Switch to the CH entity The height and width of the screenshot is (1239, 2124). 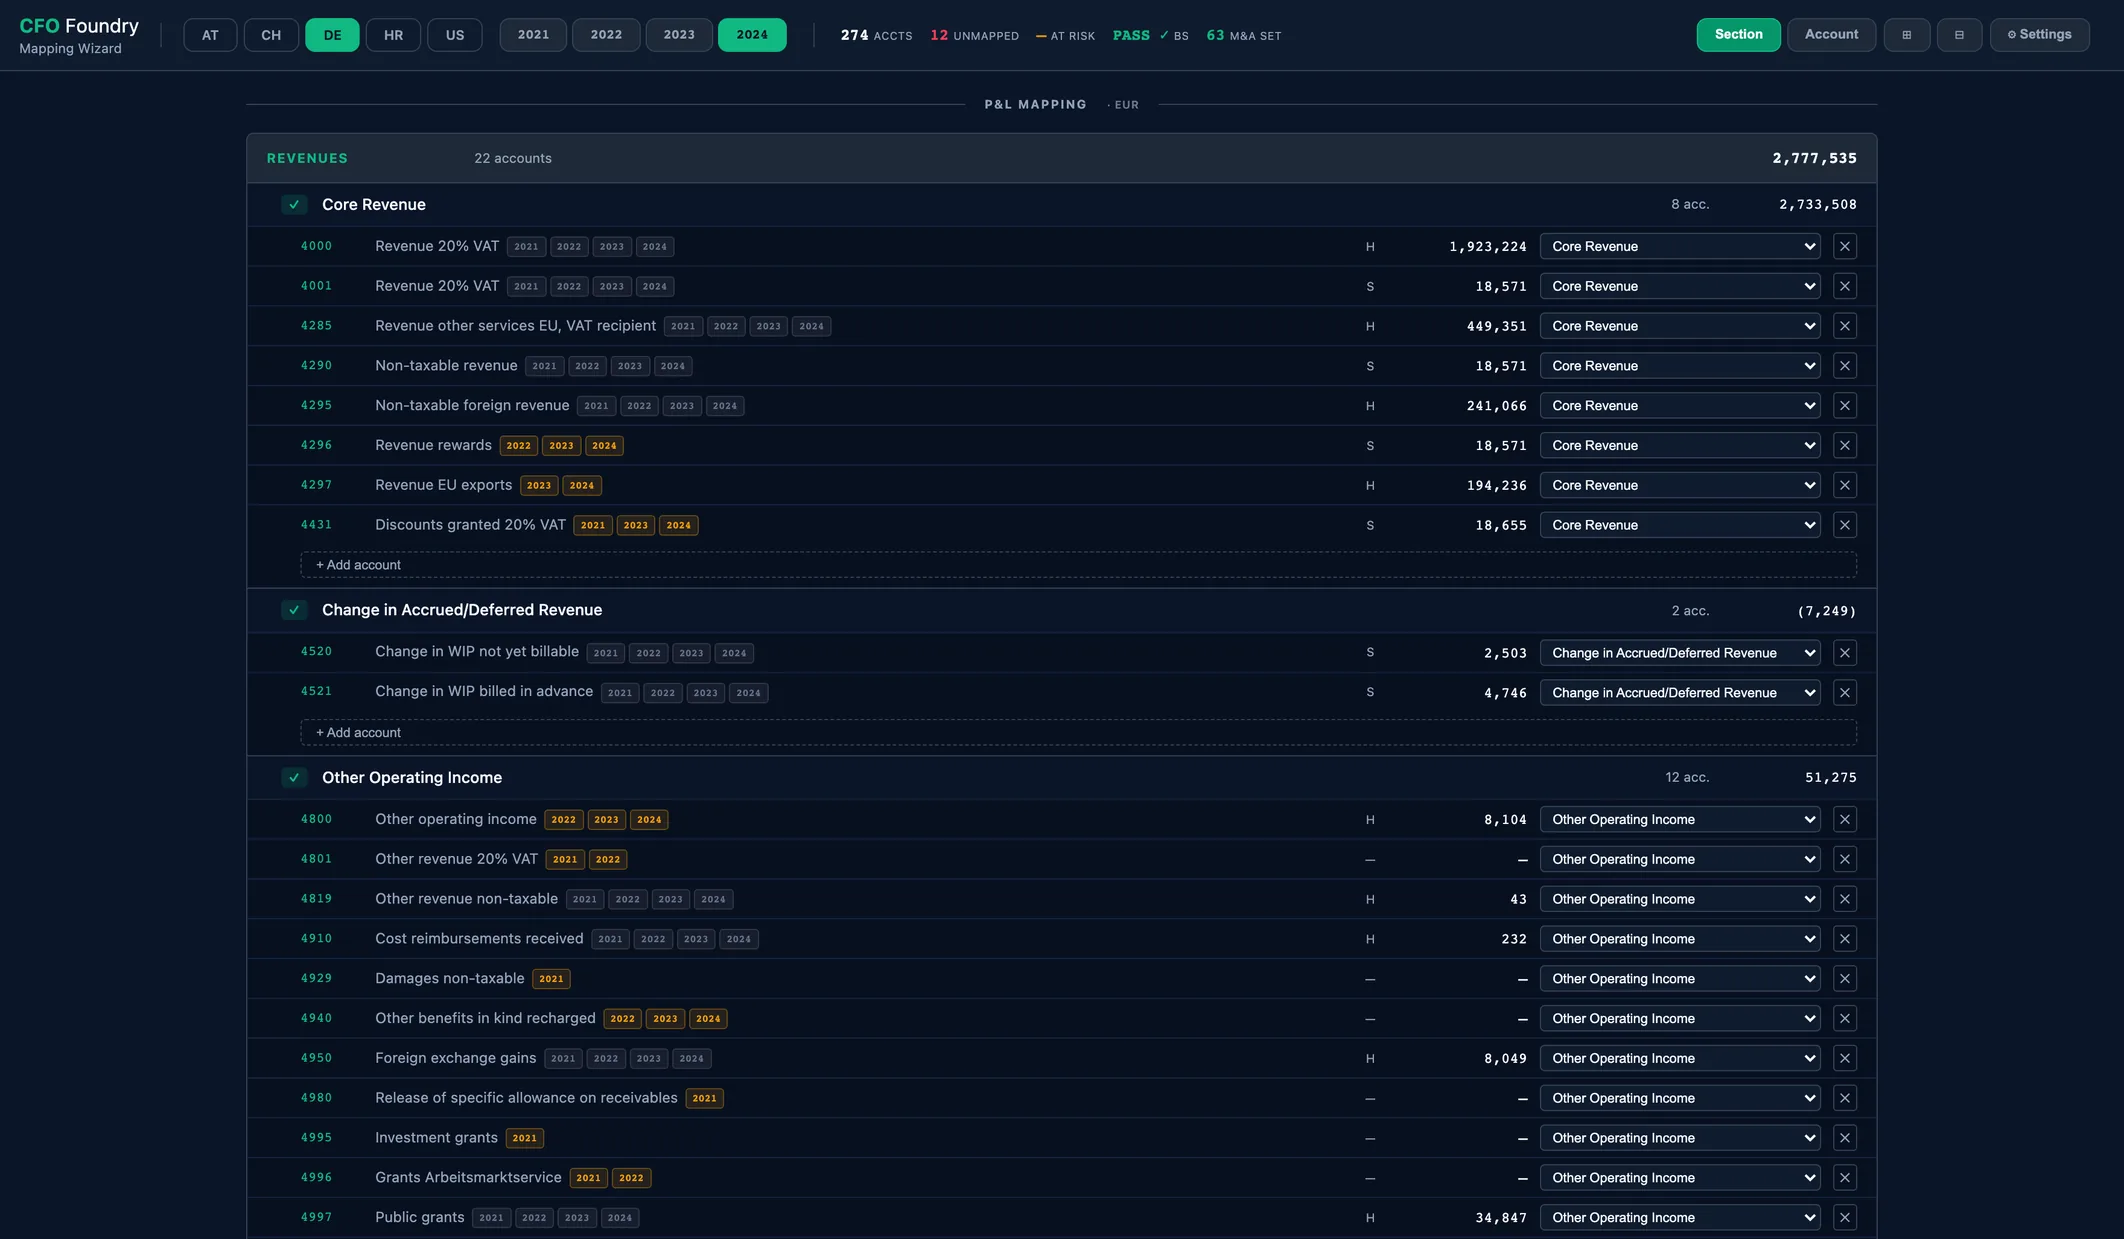tap(271, 35)
